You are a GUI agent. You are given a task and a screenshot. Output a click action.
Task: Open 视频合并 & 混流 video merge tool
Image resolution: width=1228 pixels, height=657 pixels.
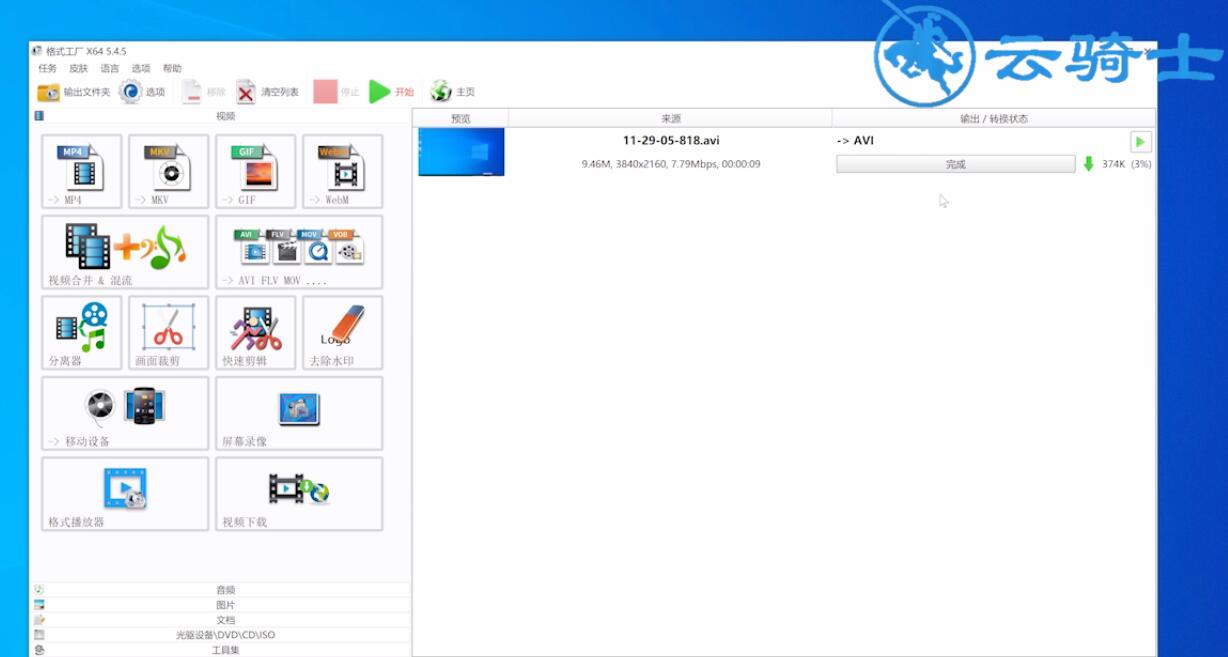[125, 252]
